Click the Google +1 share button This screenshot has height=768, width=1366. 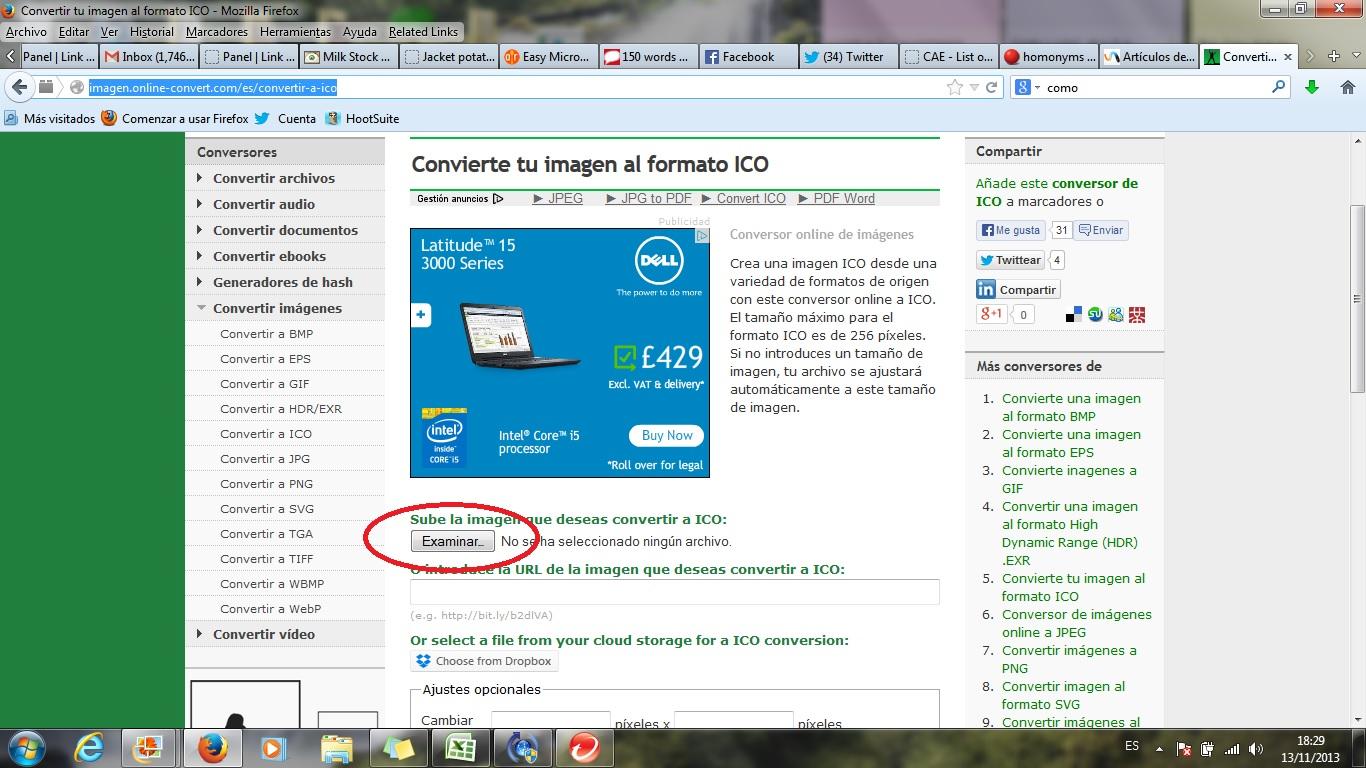992,314
